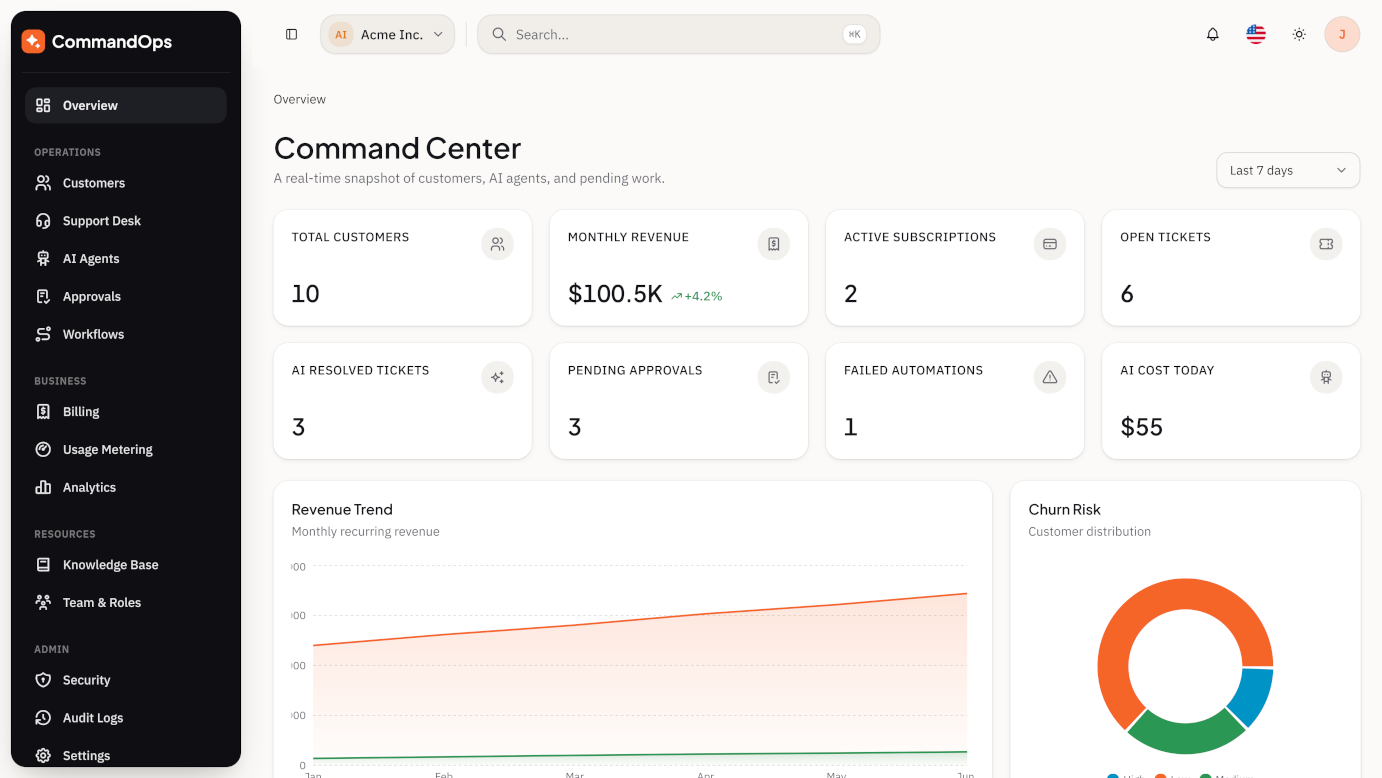Click the Active Subscriptions card icon
This screenshot has height=778, width=1382.
pyautogui.click(x=1050, y=244)
